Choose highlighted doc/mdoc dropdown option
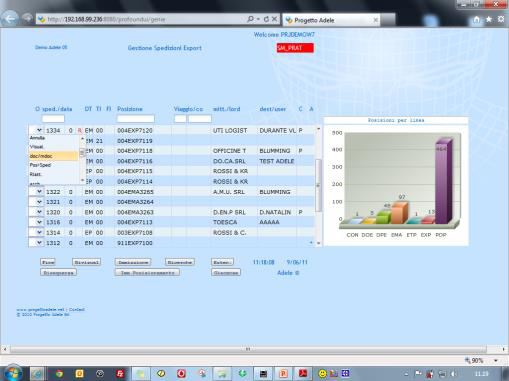 pyautogui.click(x=53, y=156)
